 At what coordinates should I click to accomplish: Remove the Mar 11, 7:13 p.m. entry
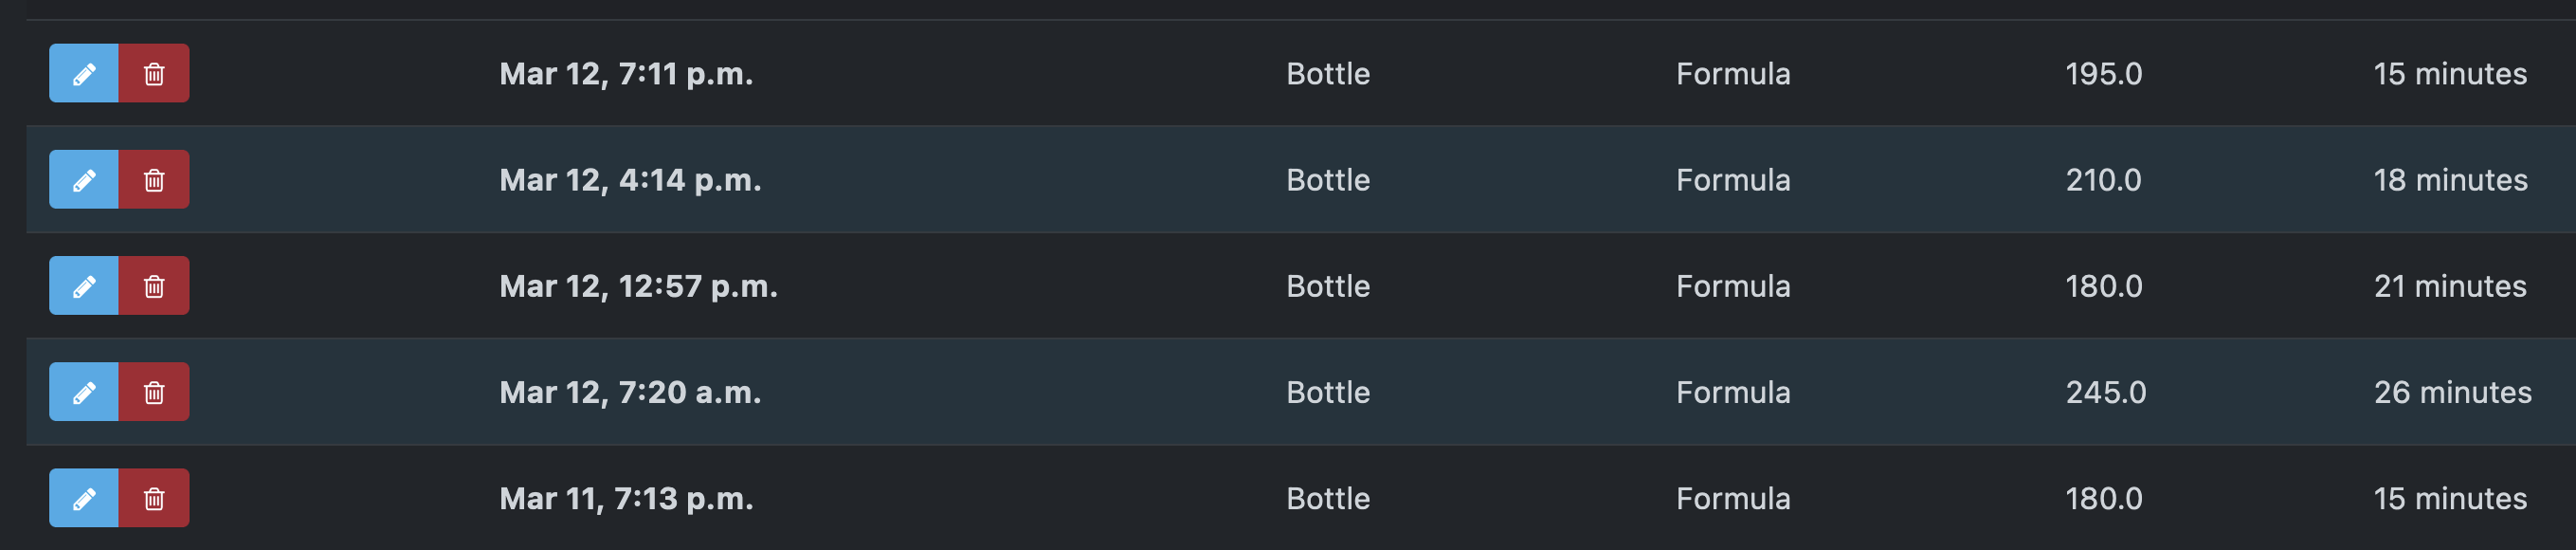(154, 497)
